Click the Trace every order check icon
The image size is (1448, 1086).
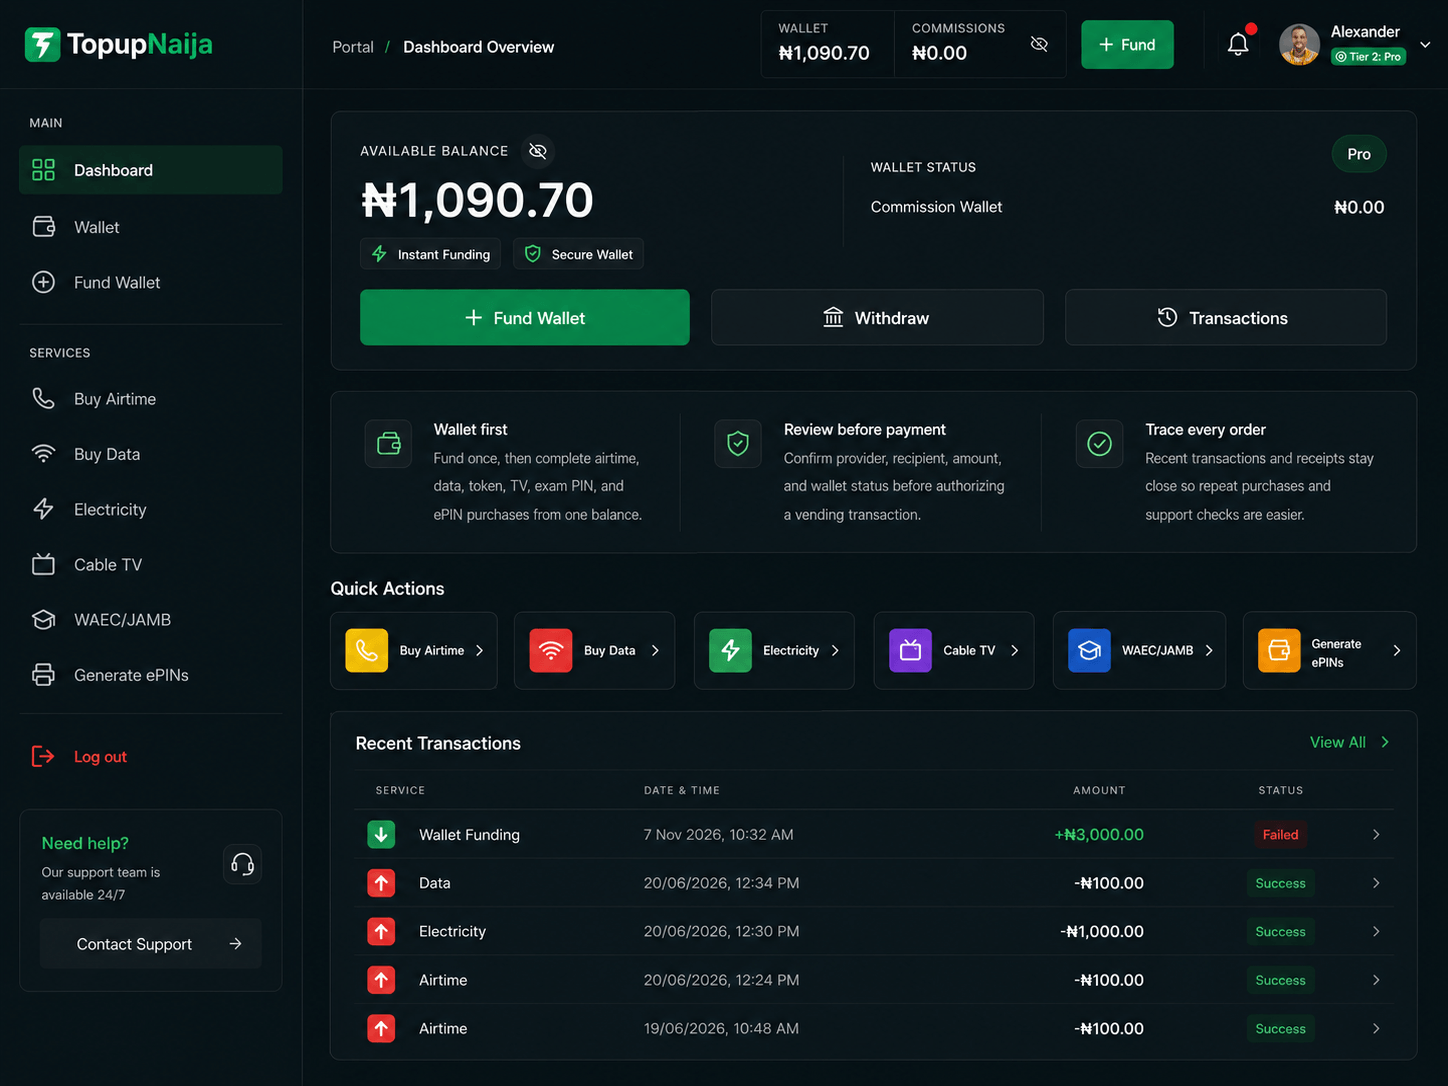pos(1099,443)
